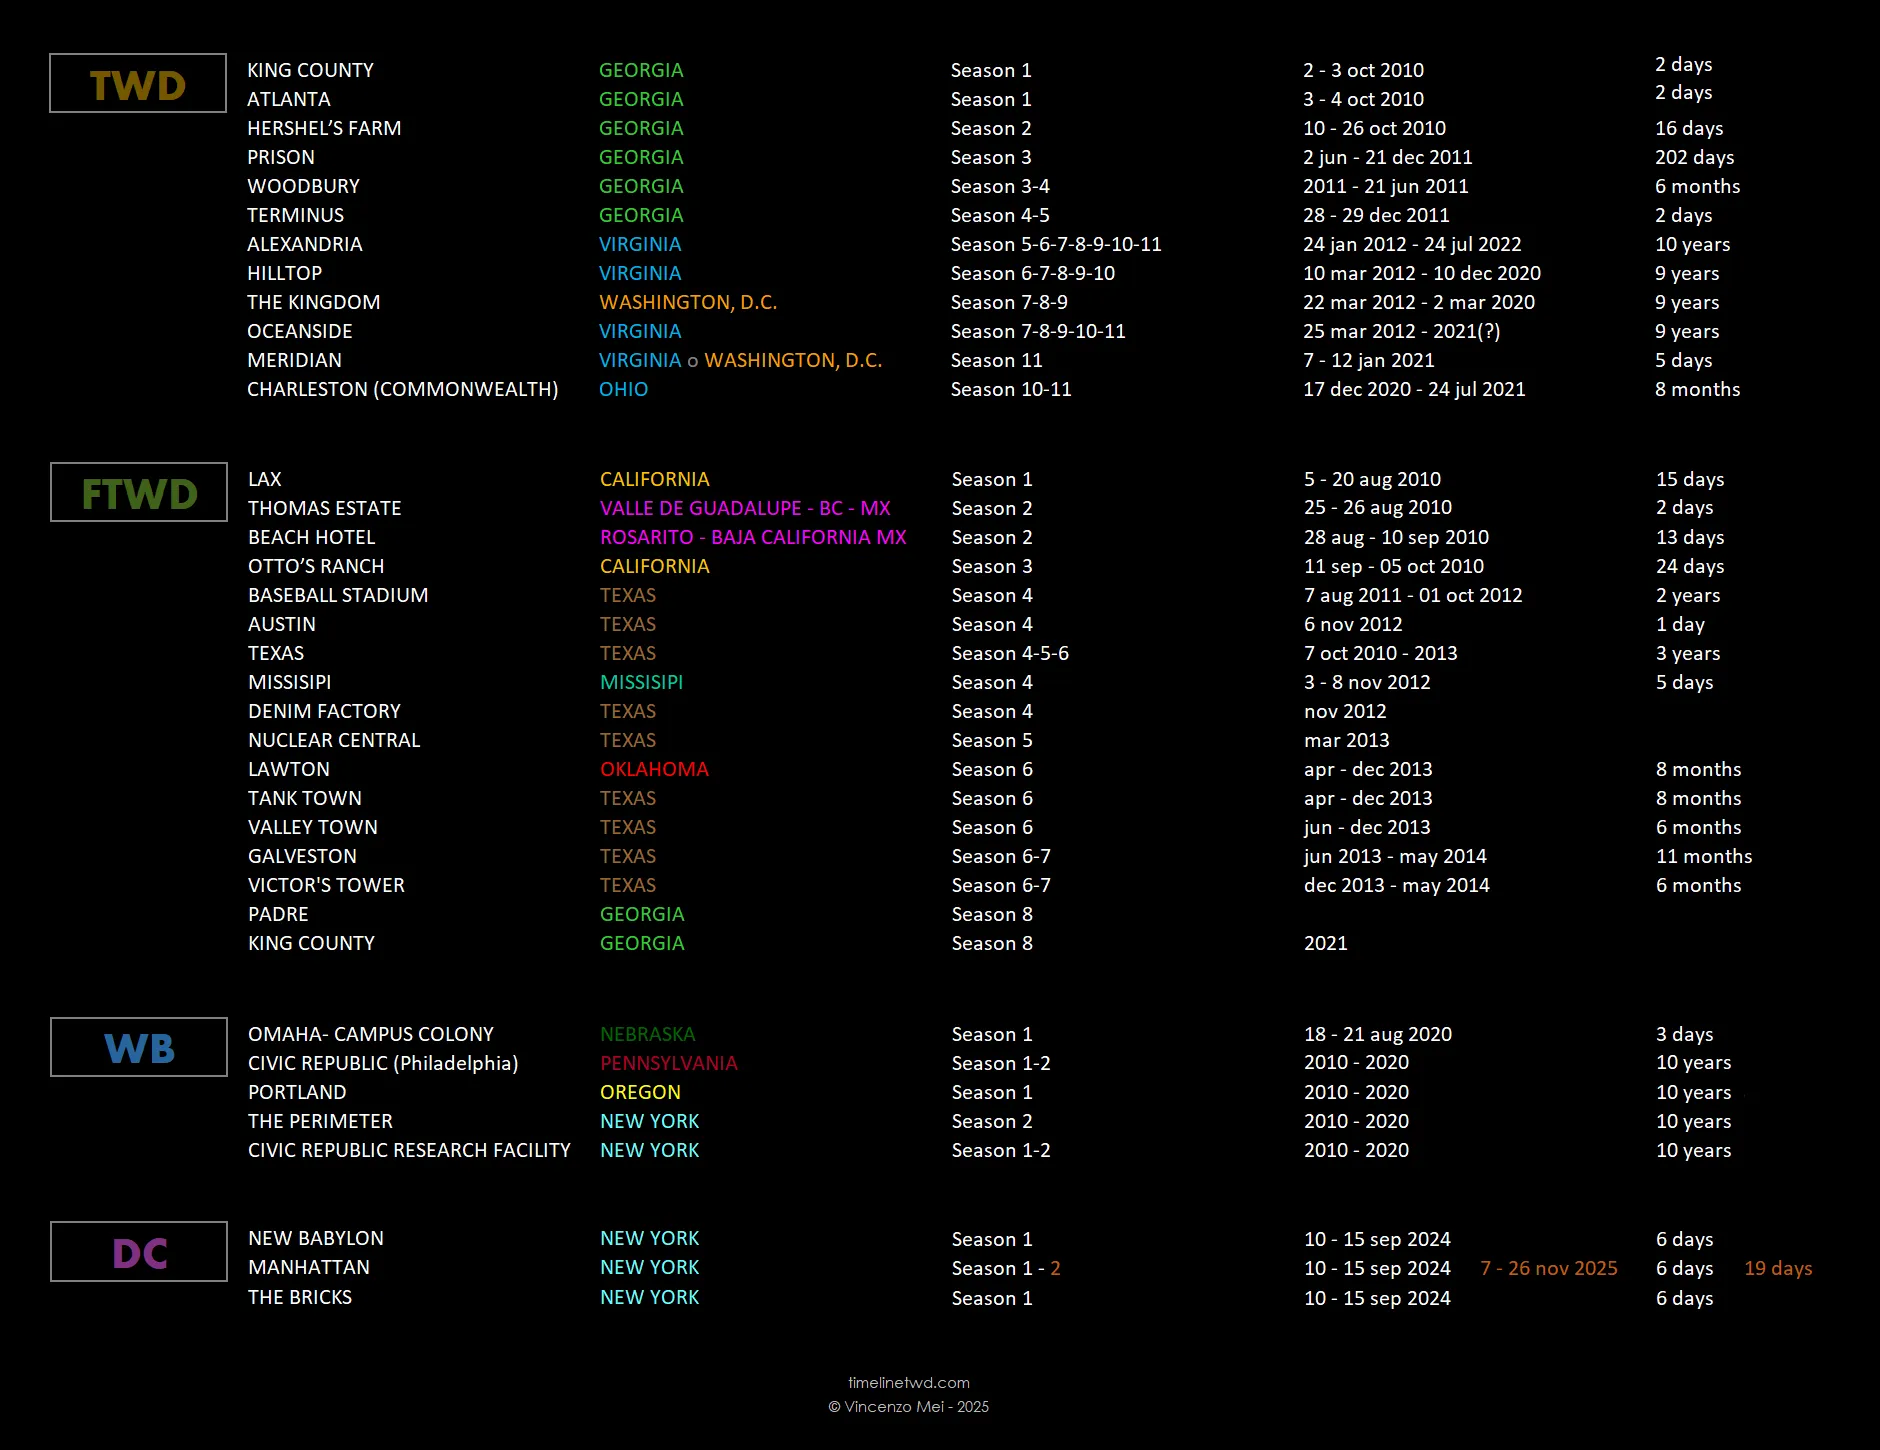Select HERSHEL'S FARM location name
1880x1450 pixels.
pyautogui.click(x=324, y=128)
